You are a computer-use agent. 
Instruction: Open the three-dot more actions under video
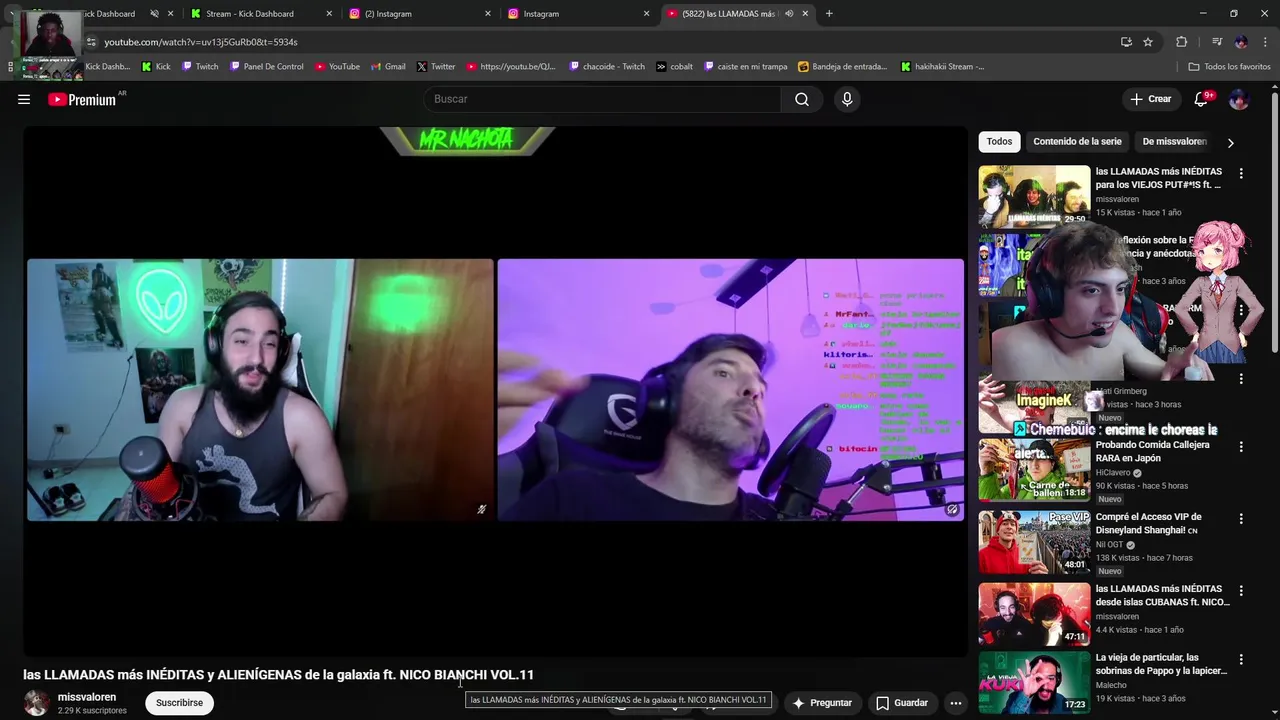tap(955, 703)
